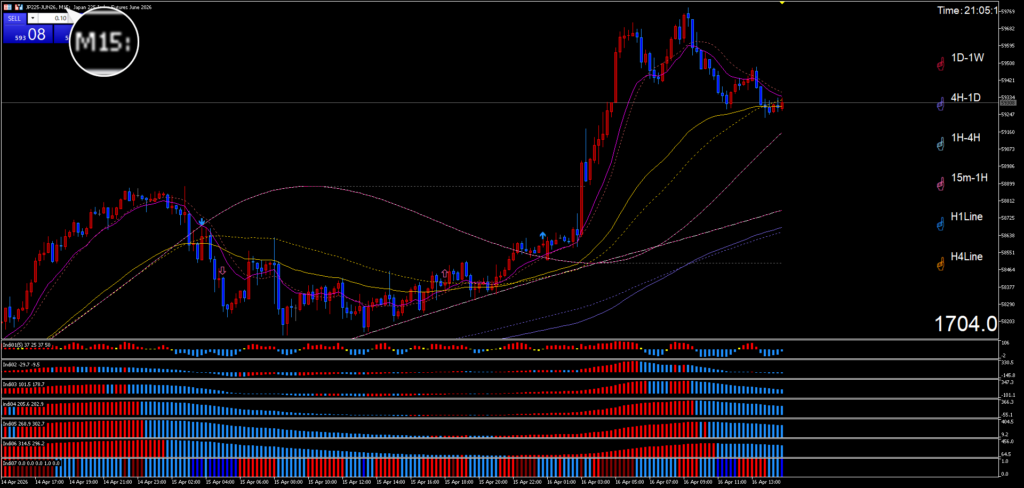Click the purple 4H-1D hand icon
The image size is (1024, 488).
pyautogui.click(x=940, y=104)
